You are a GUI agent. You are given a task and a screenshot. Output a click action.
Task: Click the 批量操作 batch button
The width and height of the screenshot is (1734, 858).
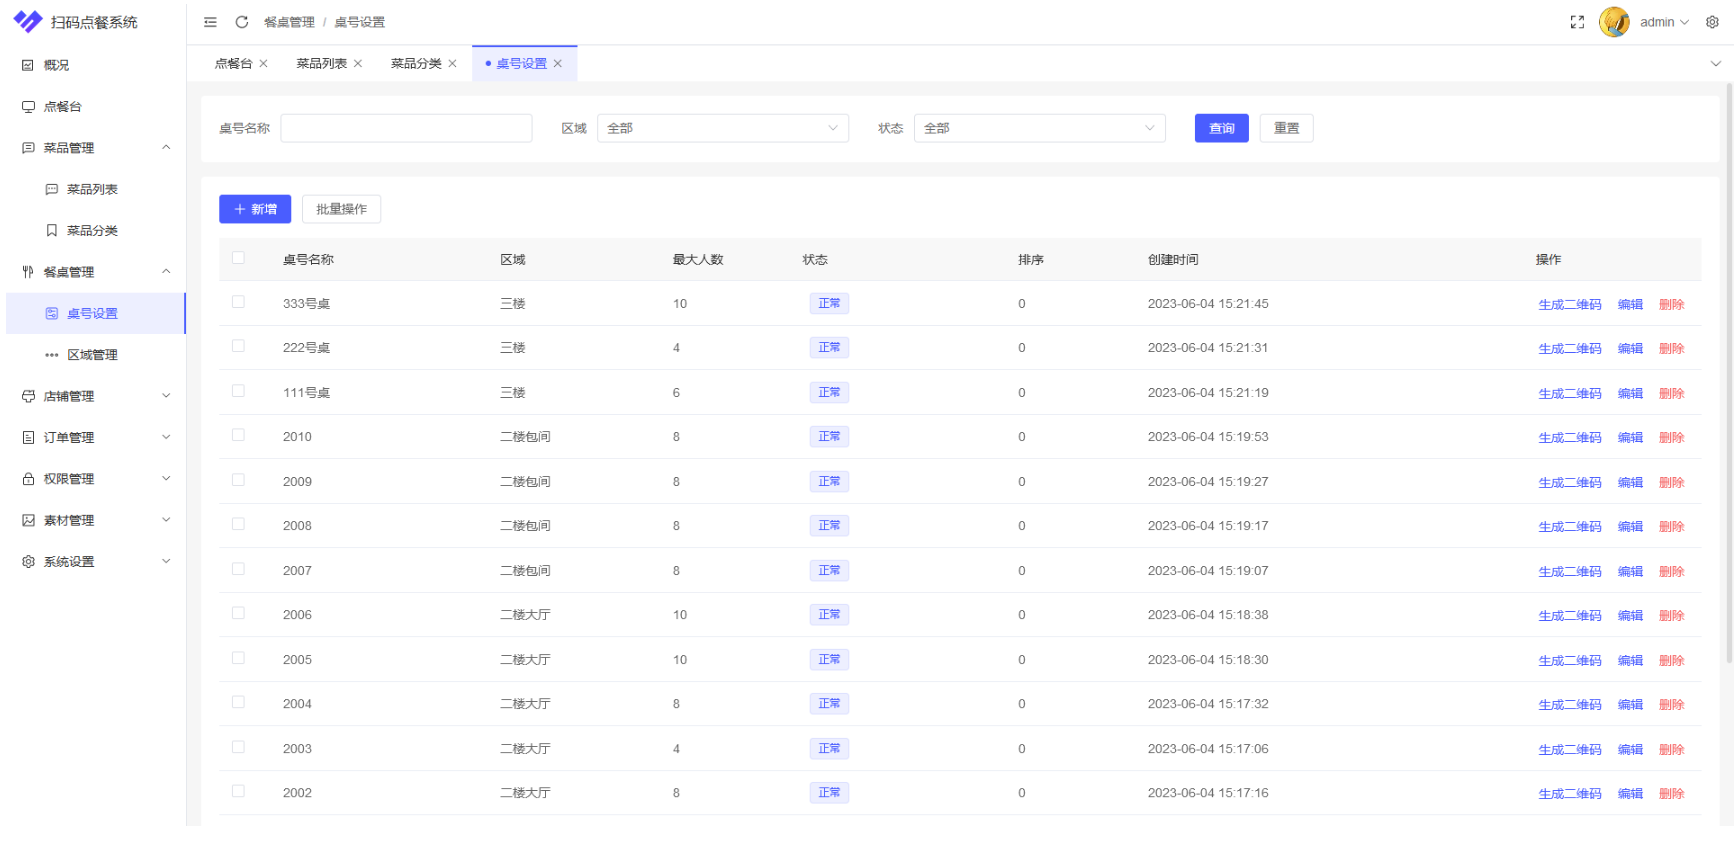(342, 209)
